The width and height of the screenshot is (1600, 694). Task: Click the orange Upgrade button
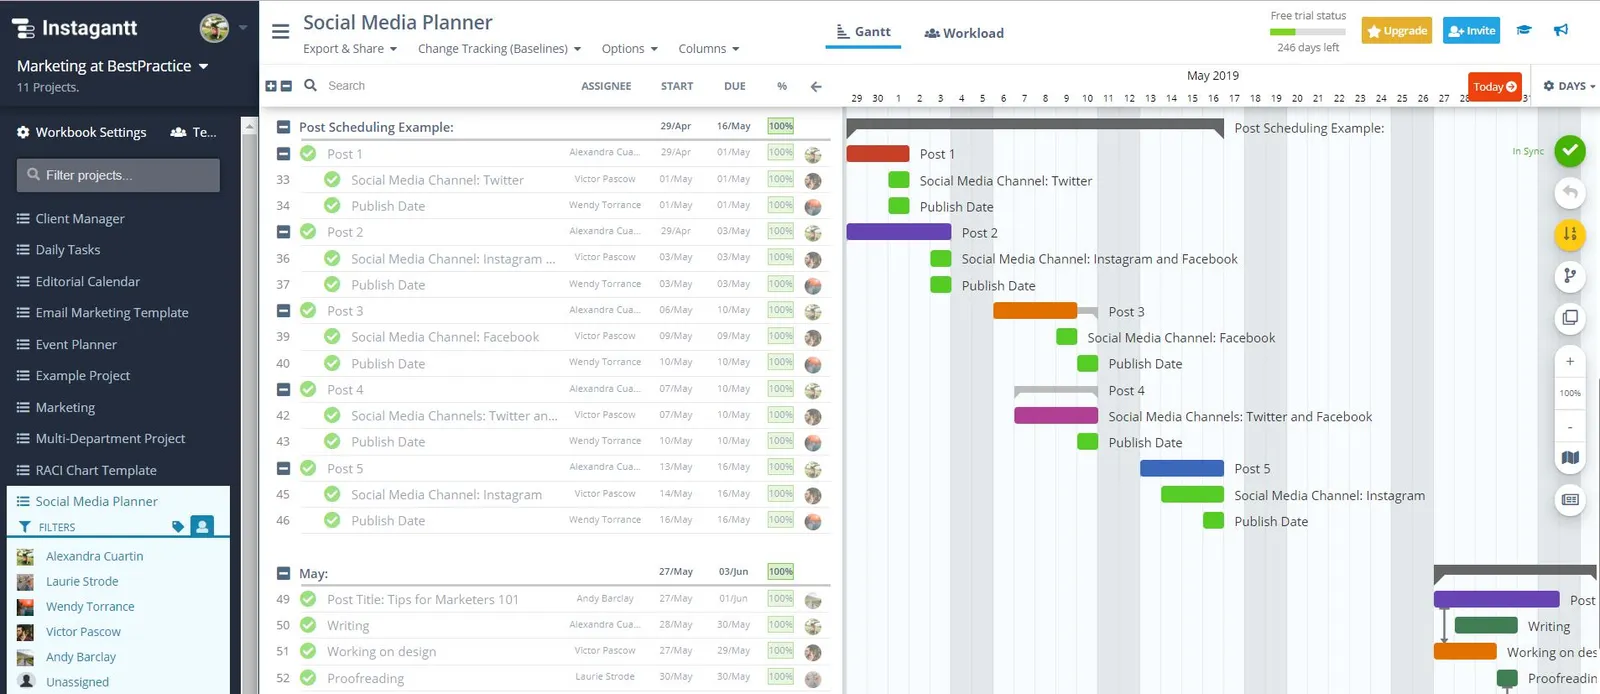[x=1396, y=31]
